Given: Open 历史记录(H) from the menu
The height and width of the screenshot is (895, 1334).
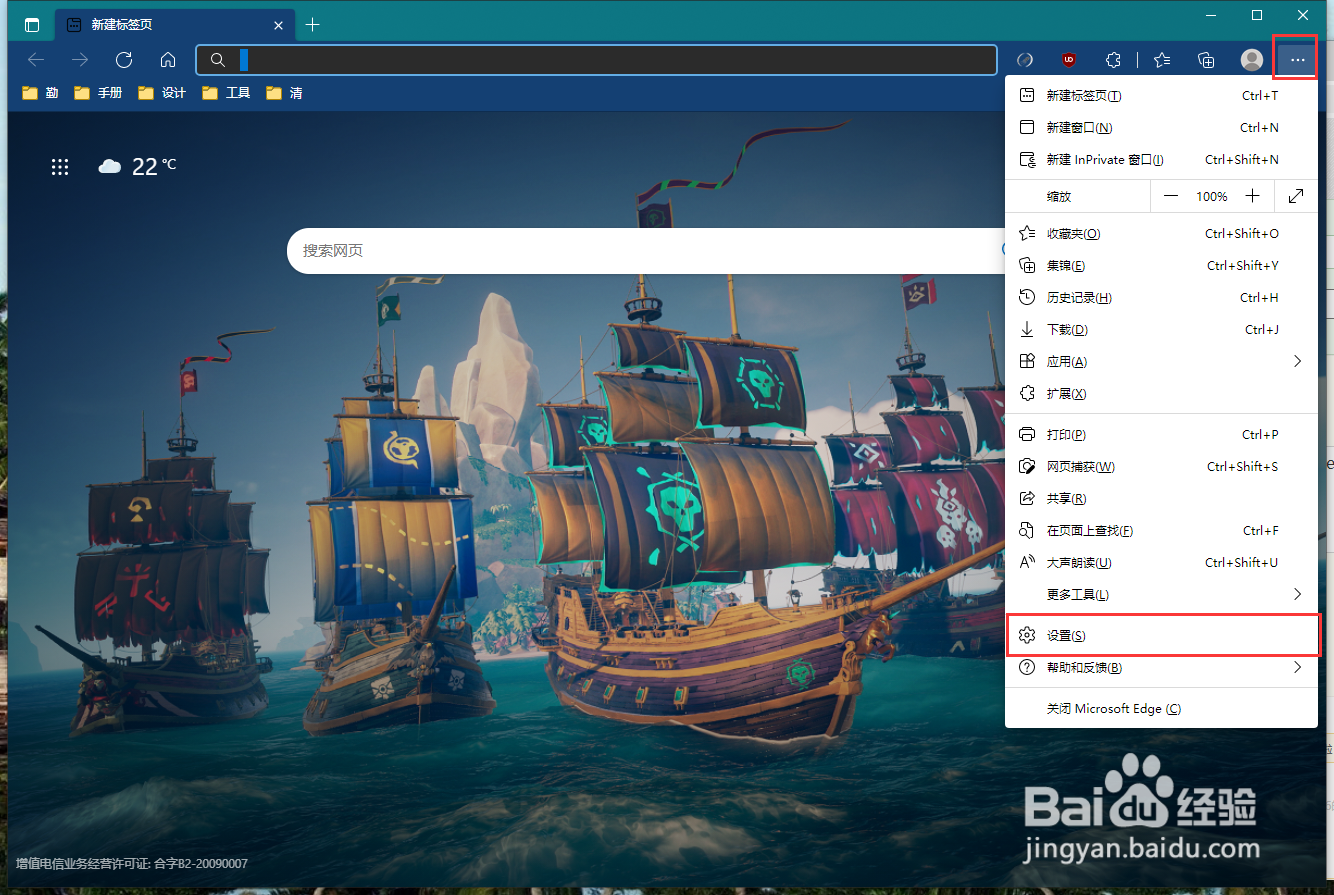Looking at the screenshot, I should (x=1161, y=298).
